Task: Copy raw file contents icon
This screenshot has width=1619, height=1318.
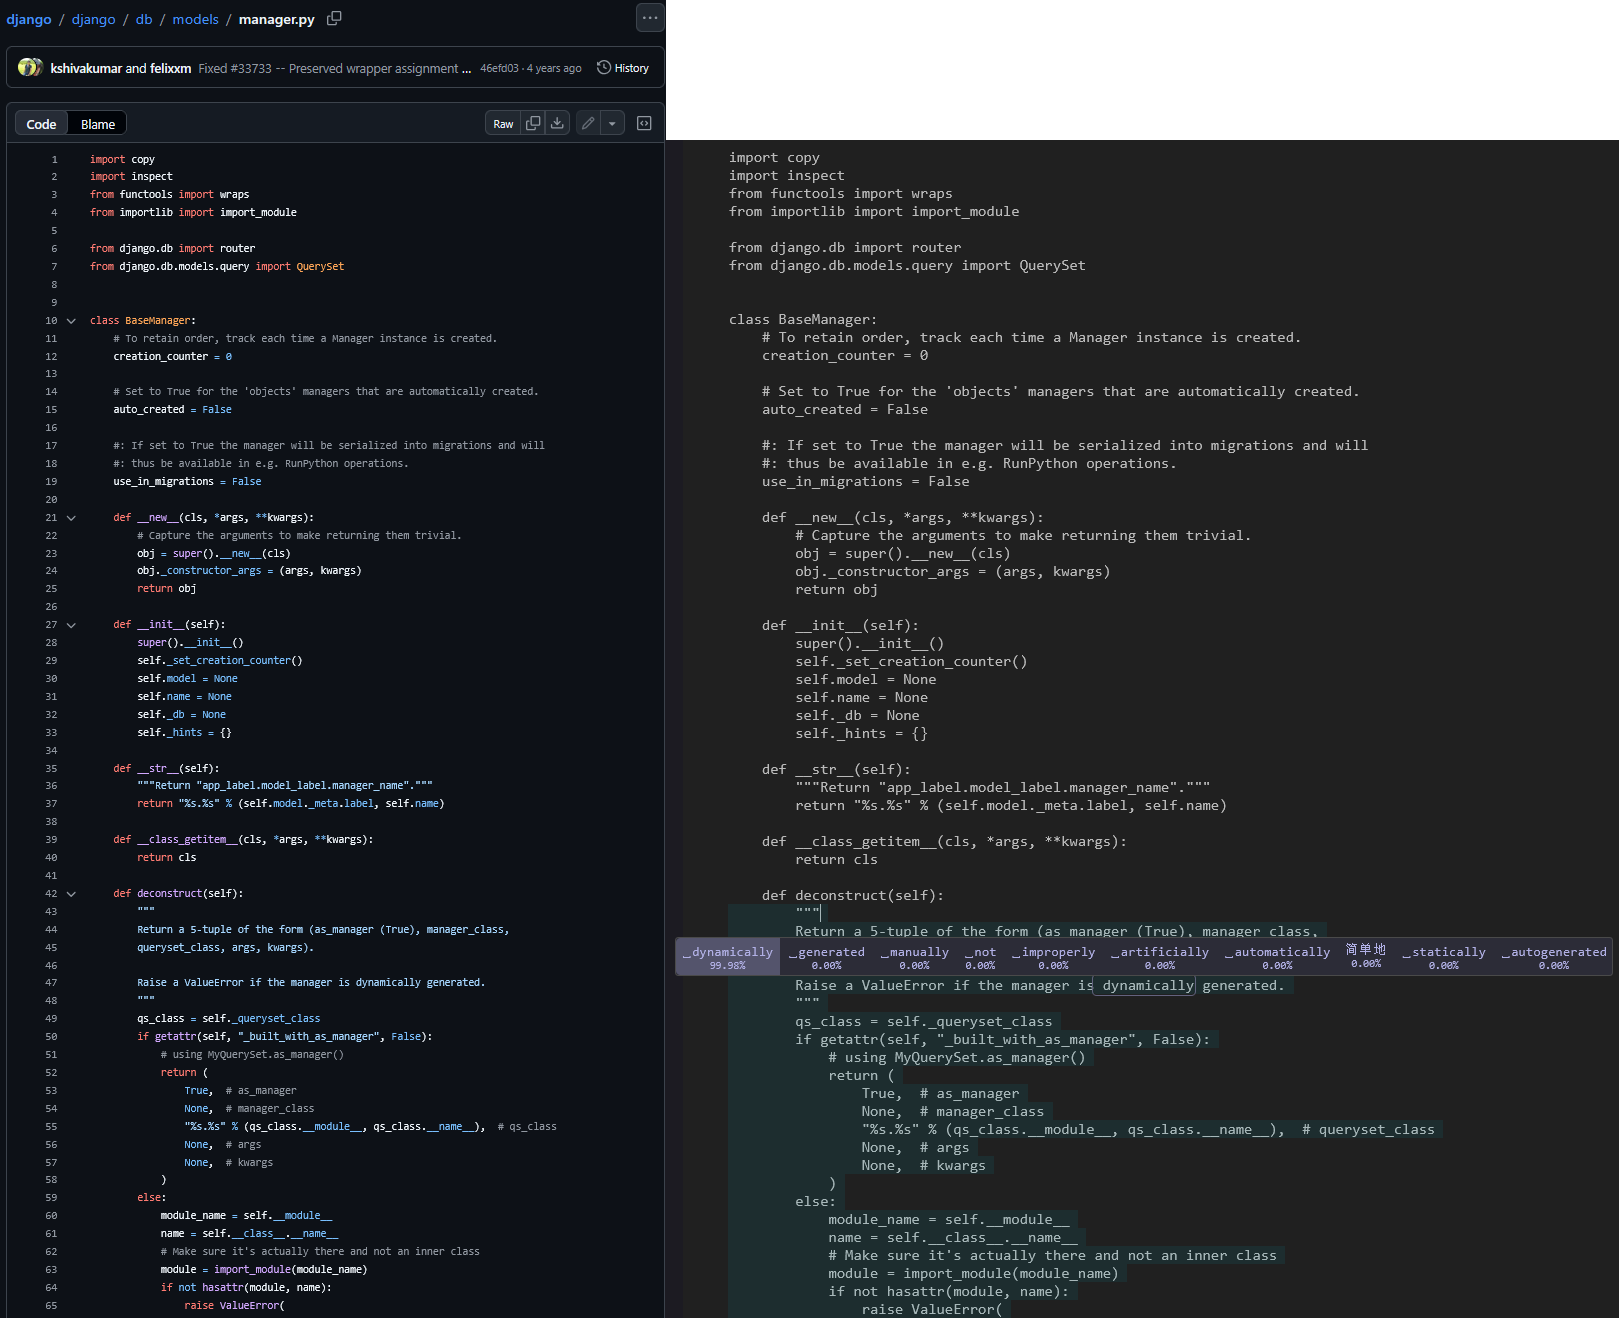Action: pyautogui.click(x=533, y=123)
